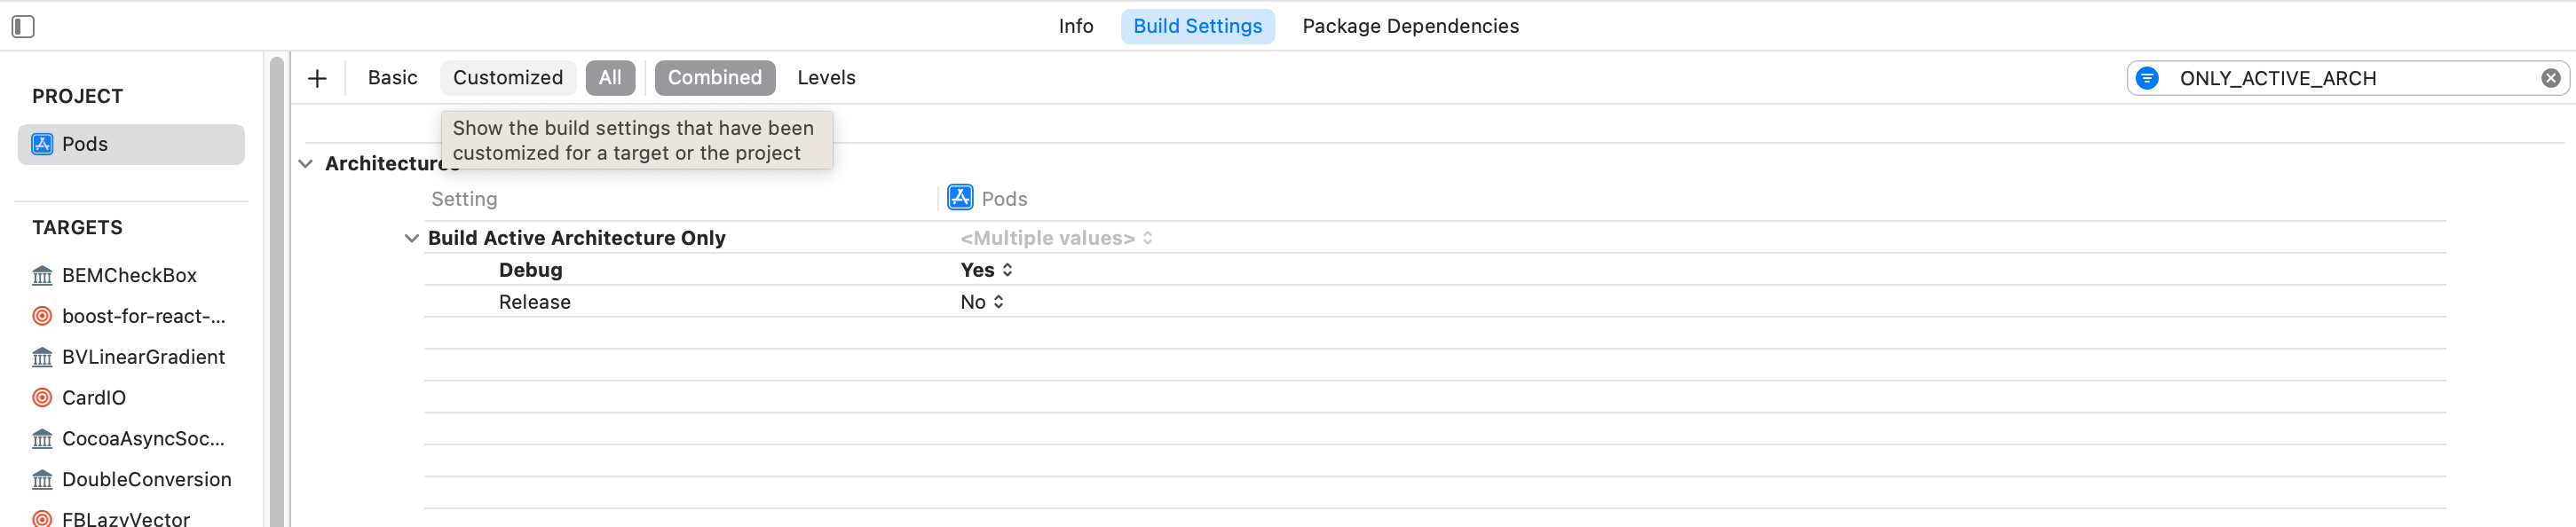Collapse Build Active Architecture Only row
Screen dimensions: 2576x527
[x=411, y=238]
